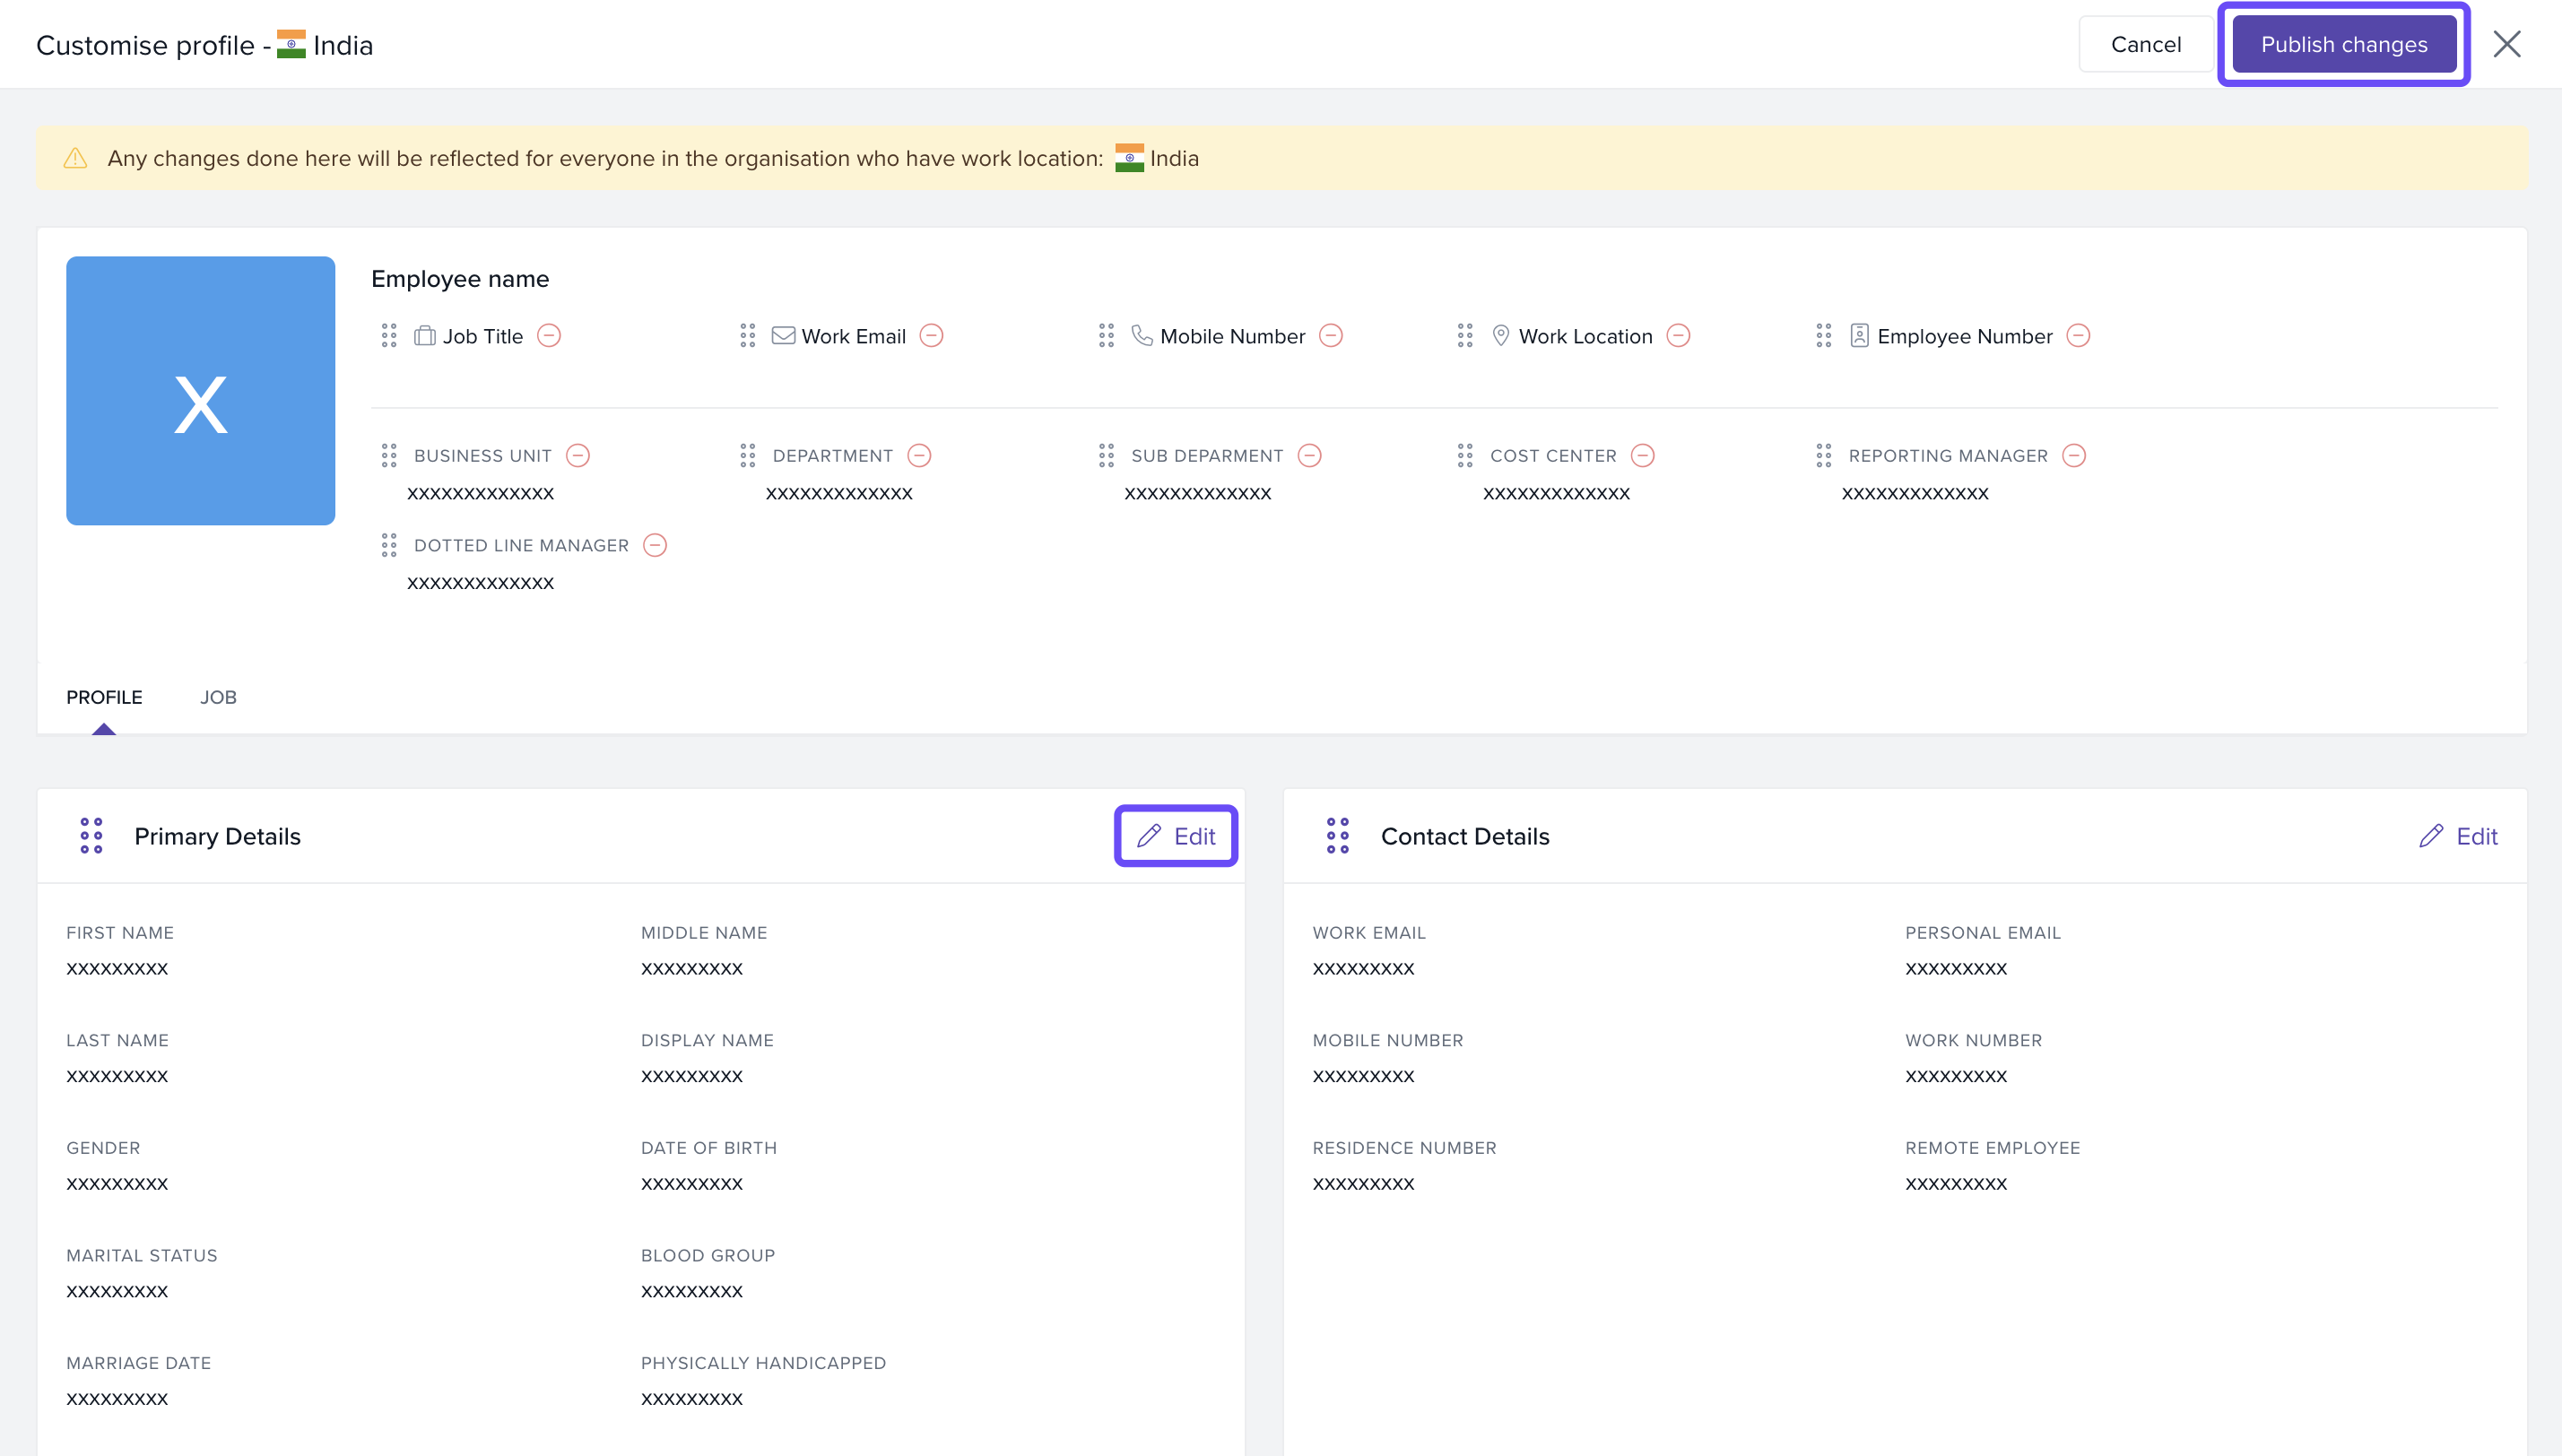
Task: Remove the Work Location field
Action: [x=1678, y=336]
